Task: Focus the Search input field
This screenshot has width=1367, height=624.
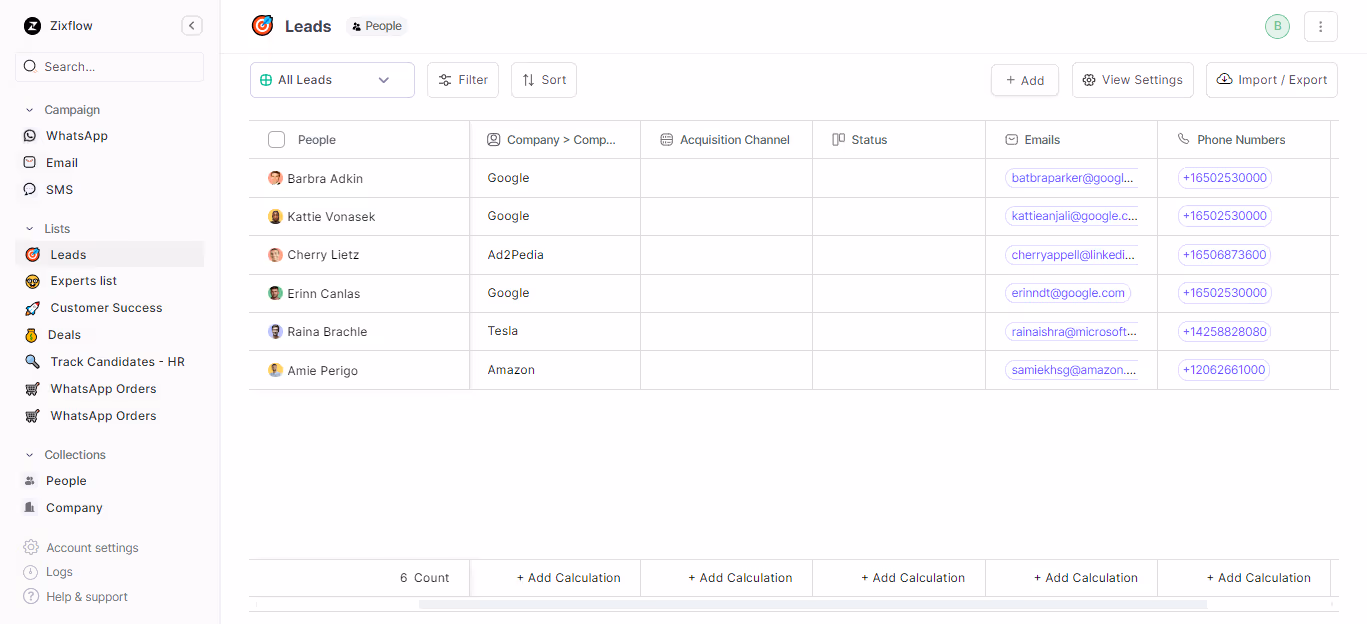Action: coord(110,67)
